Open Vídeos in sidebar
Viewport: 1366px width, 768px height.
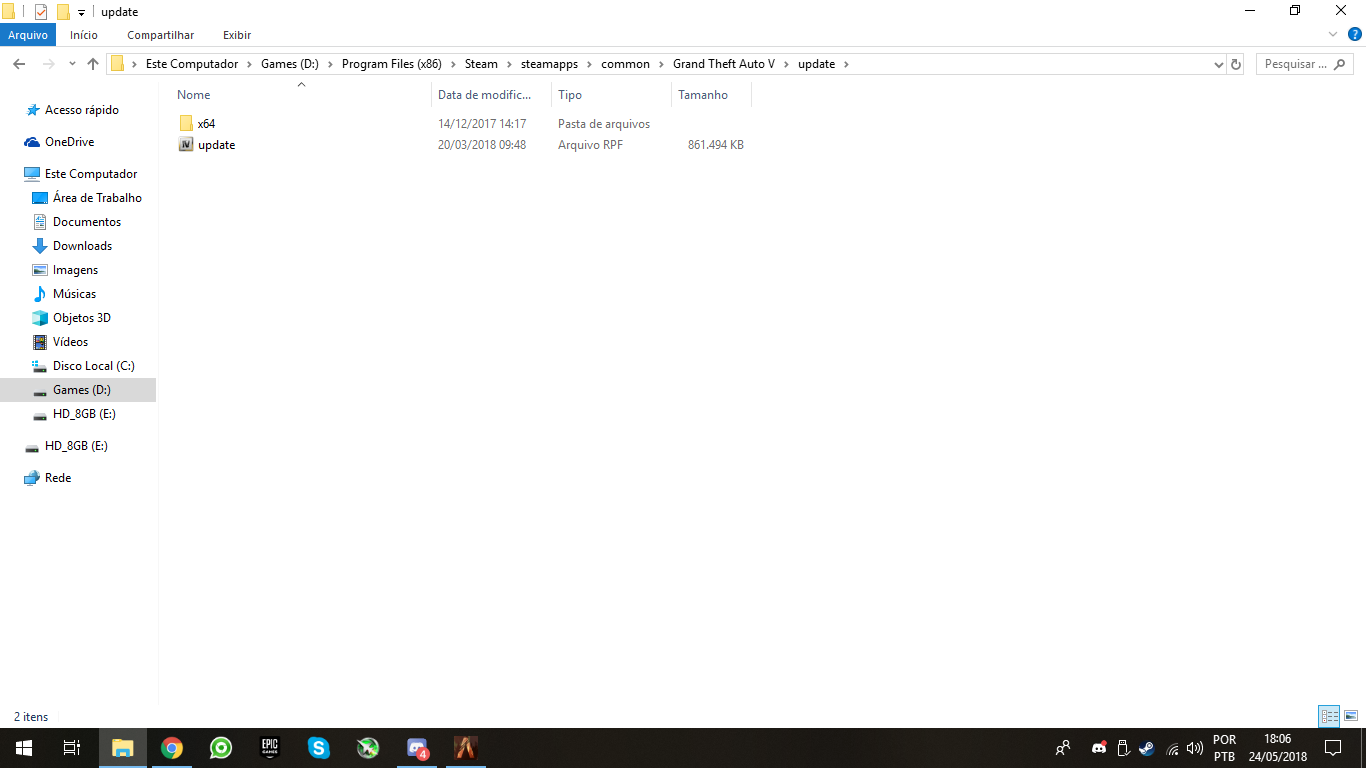[70, 342]
